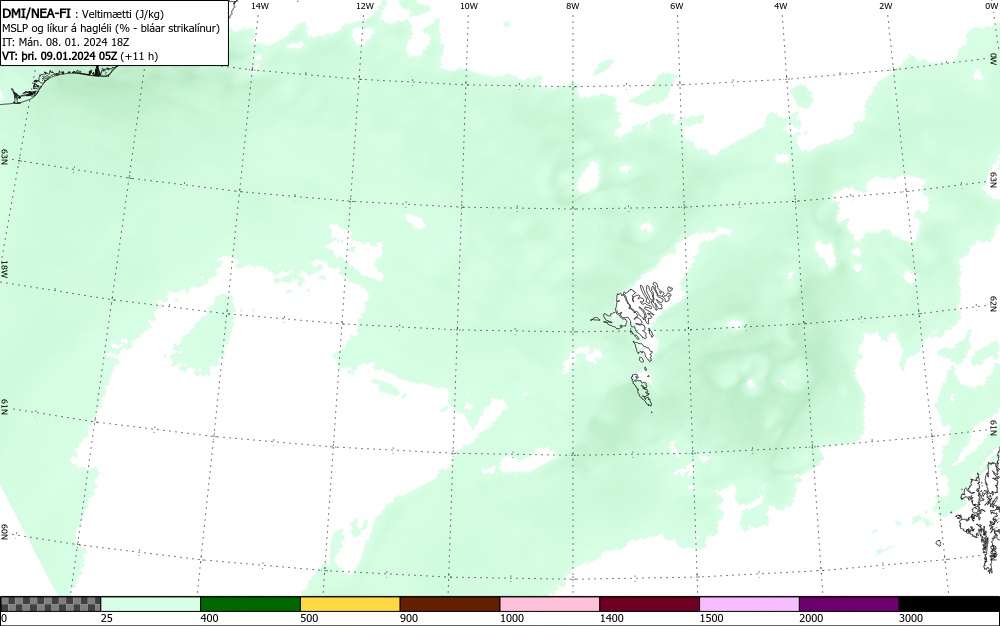This screenshot has width=1000, height=626.
Task: Click the "12W" longitude label
Action: [x=365, y=6]
